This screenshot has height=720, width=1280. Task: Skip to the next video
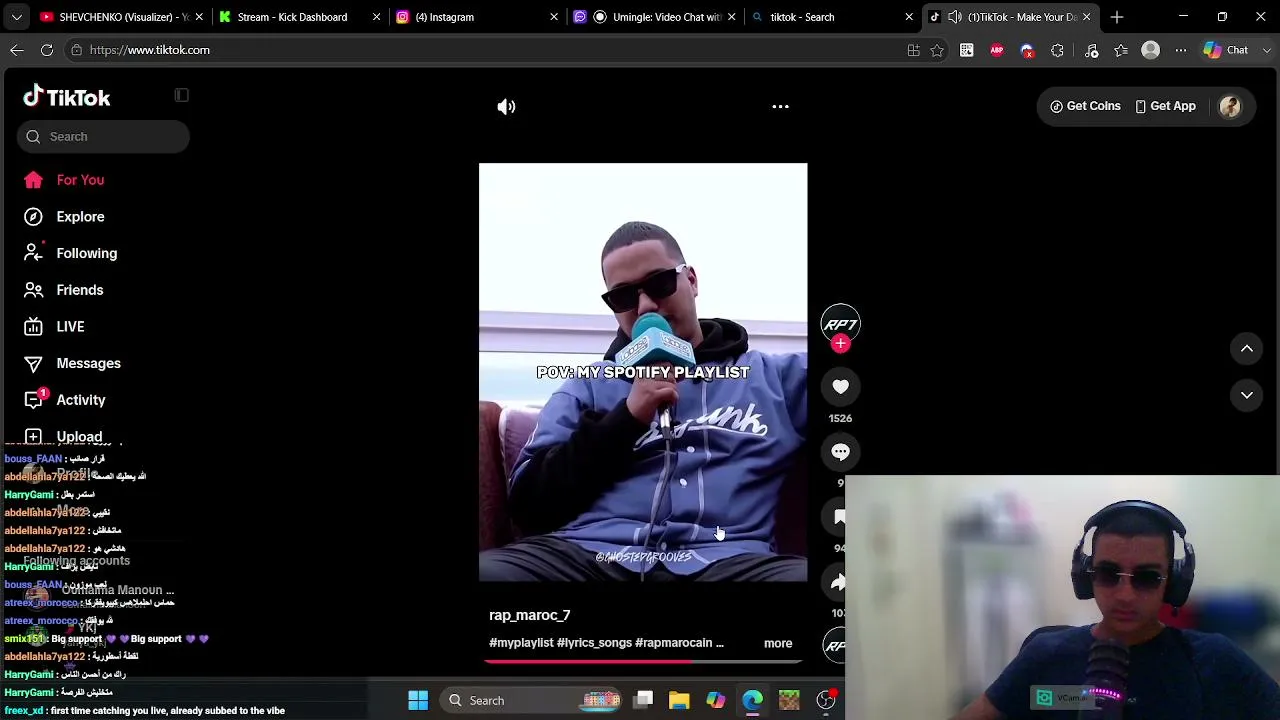(x=1247, y=395)
